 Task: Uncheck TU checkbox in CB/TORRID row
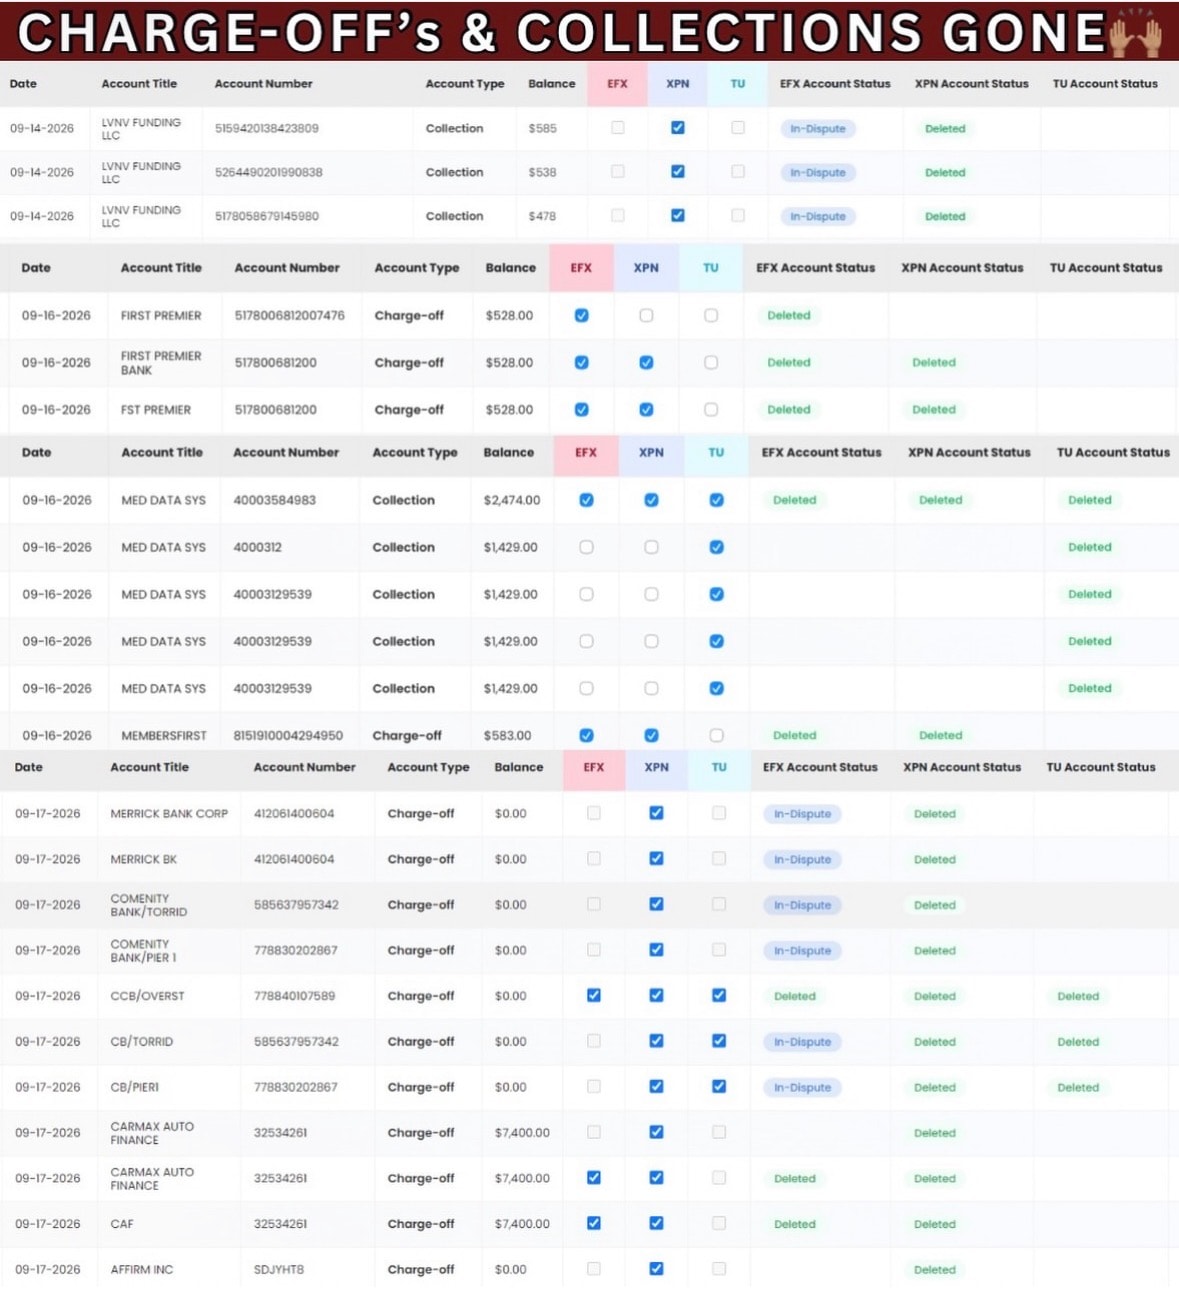719,1041
